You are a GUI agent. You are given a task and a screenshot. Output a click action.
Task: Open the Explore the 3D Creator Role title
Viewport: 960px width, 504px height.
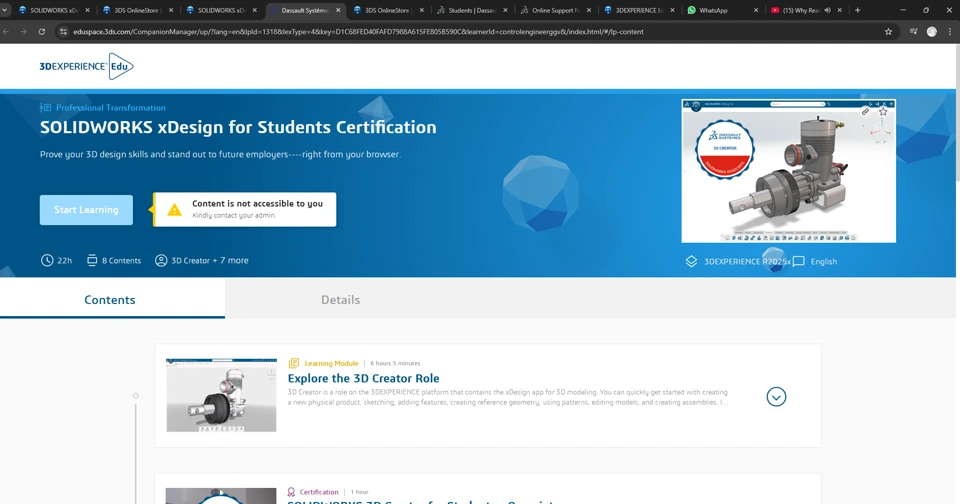(363, 378)
